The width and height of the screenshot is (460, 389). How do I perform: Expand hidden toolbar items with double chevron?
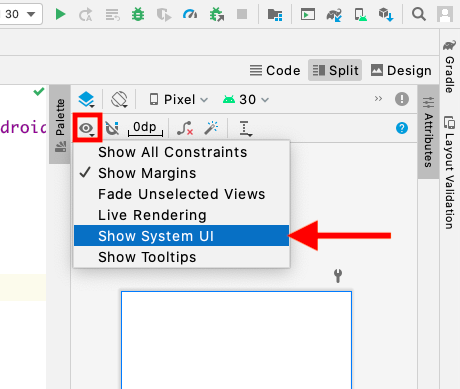[x=378, y=99]
